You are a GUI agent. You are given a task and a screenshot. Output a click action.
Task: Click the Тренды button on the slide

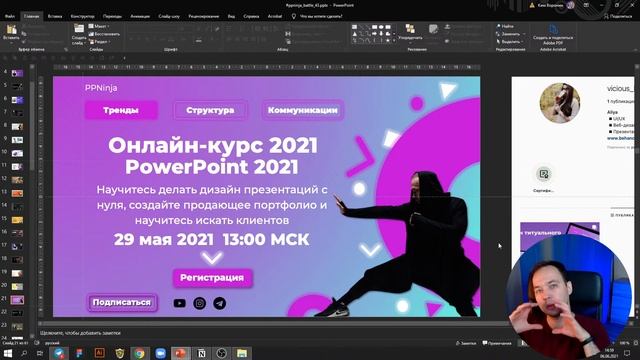point(121,110)
